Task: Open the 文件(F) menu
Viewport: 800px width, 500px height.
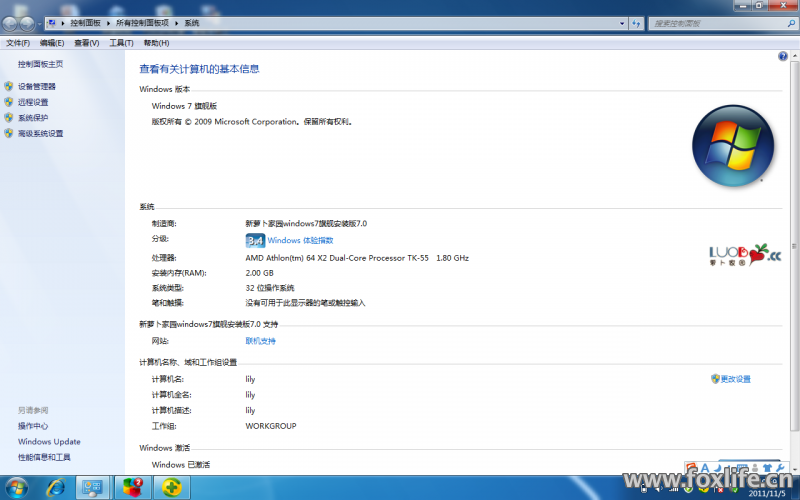Action: pos(18,43)
